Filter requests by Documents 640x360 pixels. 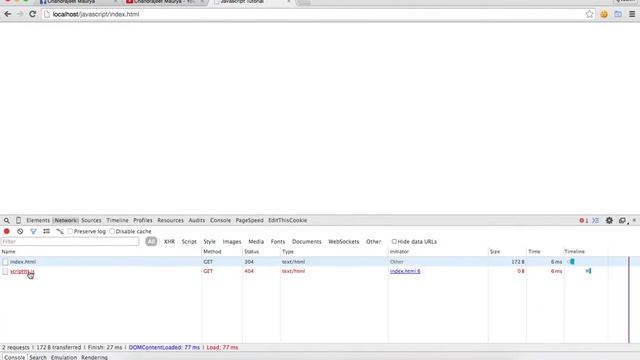coord(307,242)
